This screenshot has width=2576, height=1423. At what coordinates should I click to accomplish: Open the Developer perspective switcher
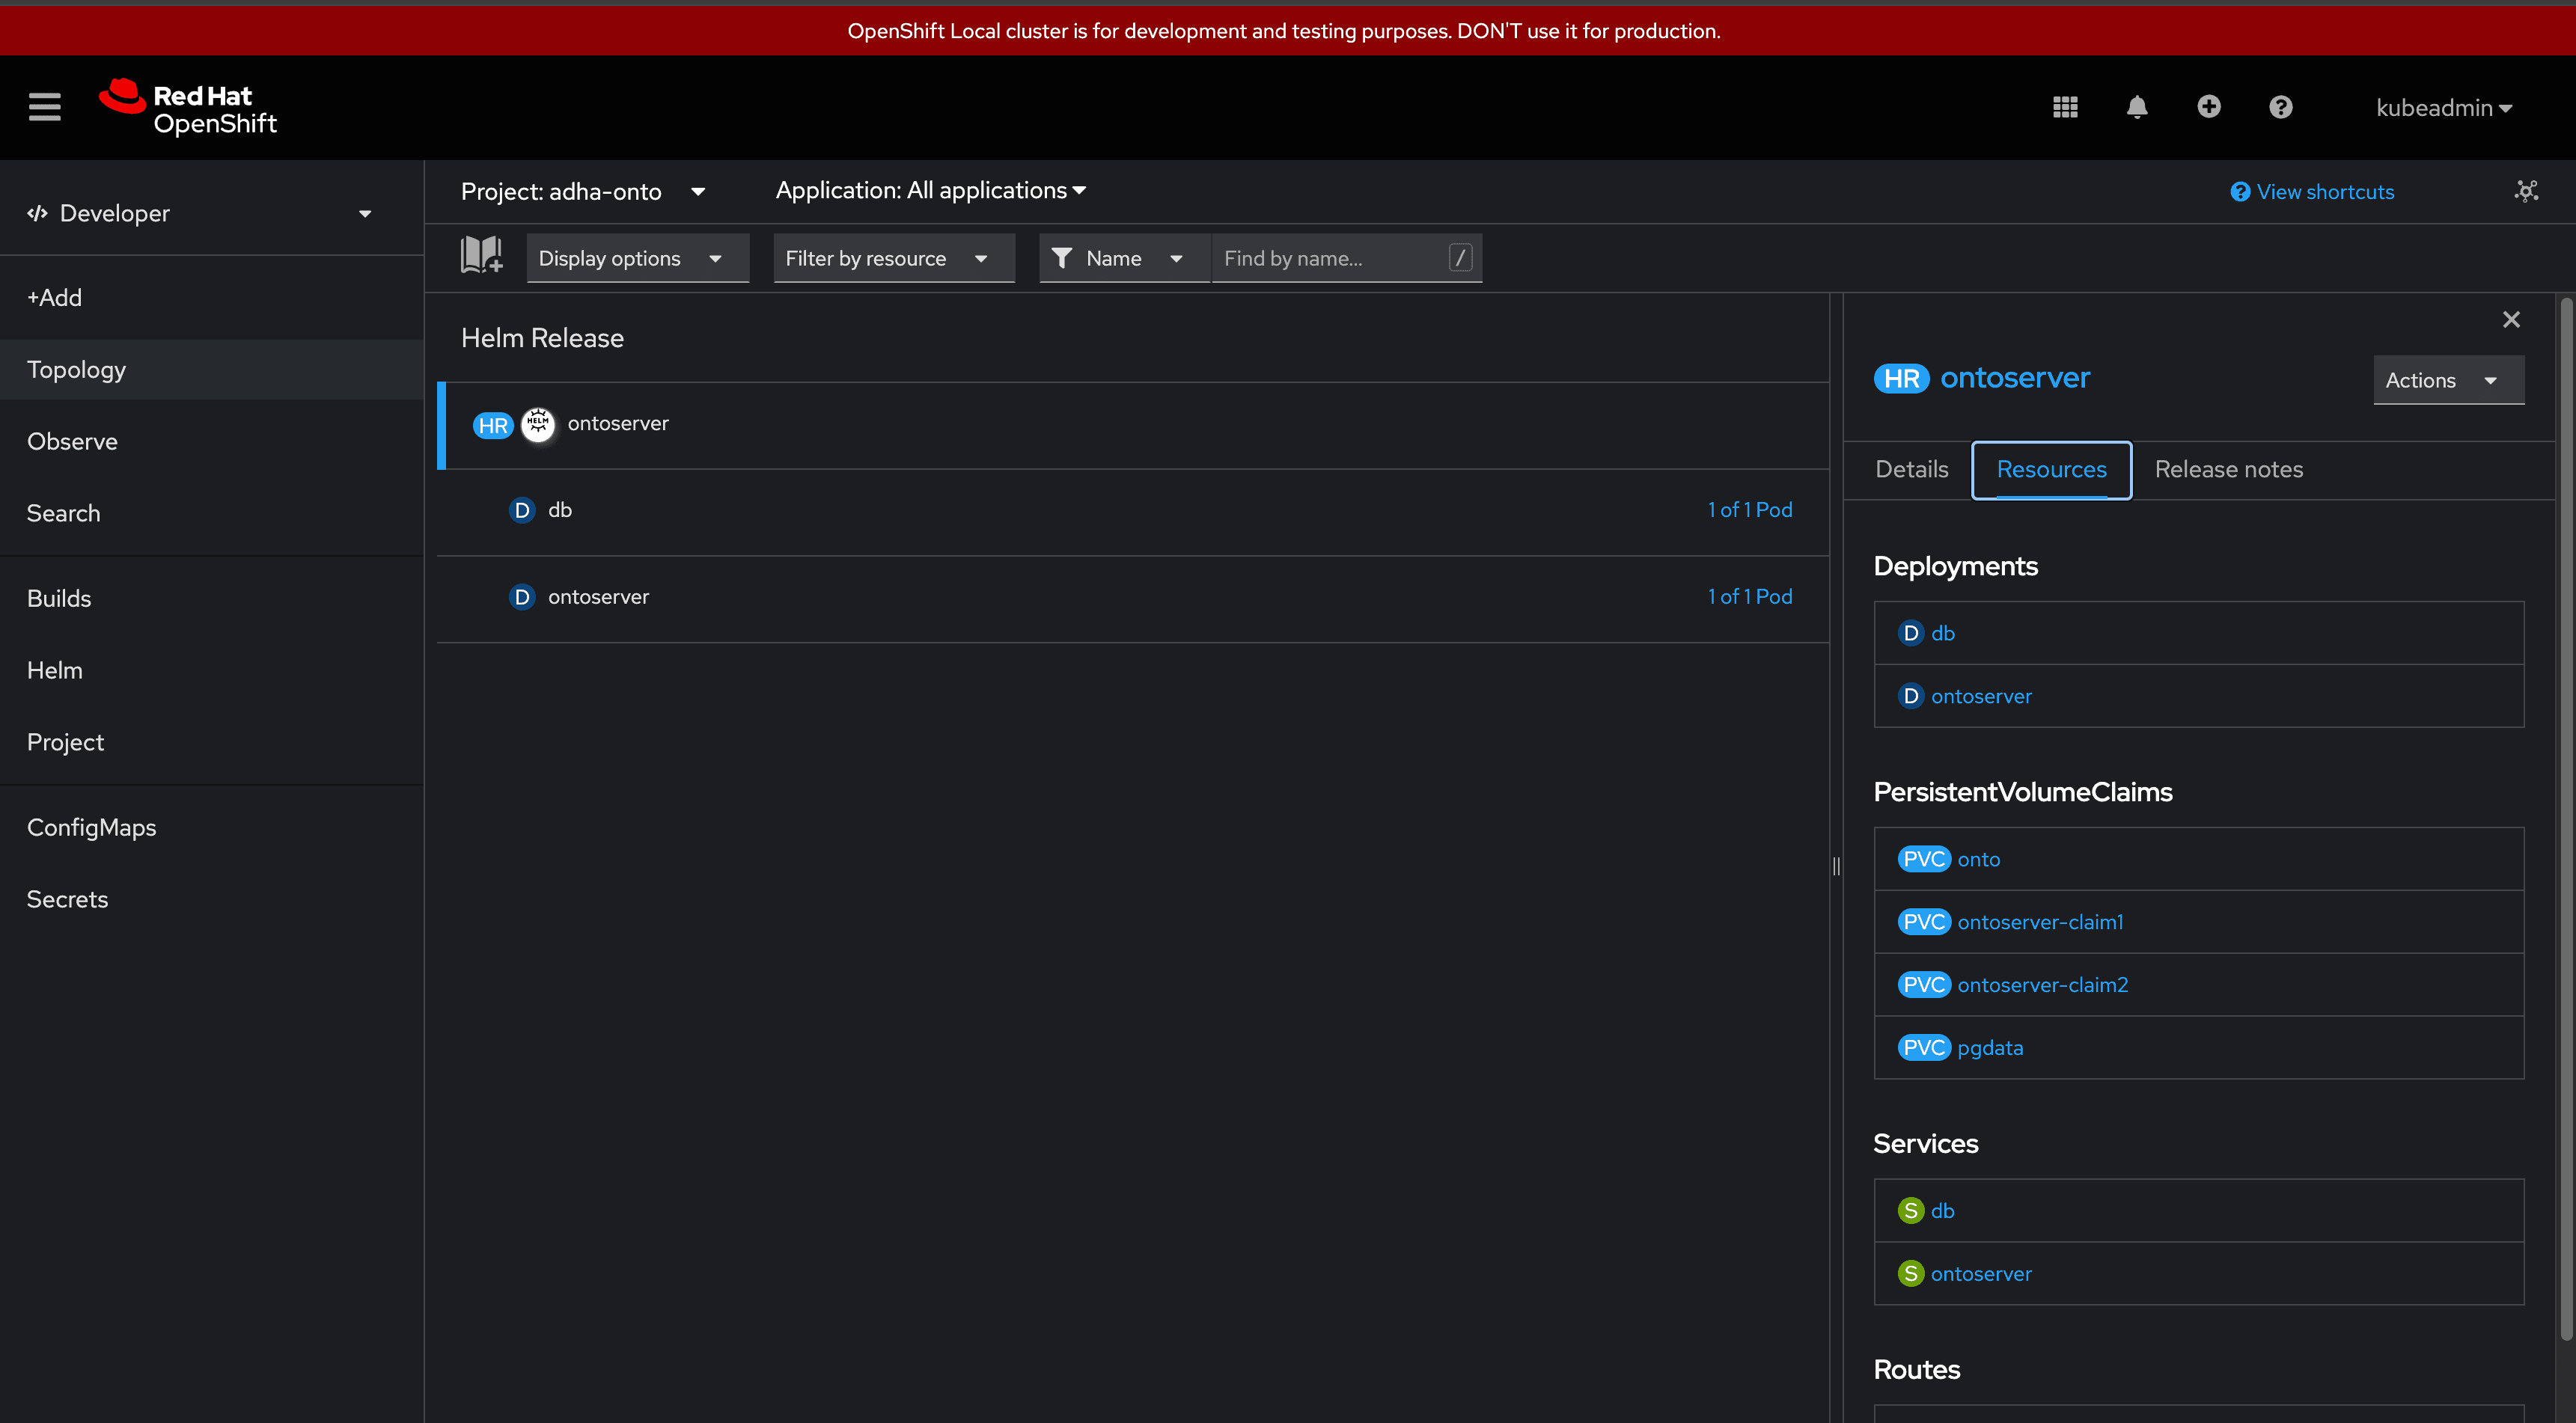pyautogui.click(x=200, y=213)
